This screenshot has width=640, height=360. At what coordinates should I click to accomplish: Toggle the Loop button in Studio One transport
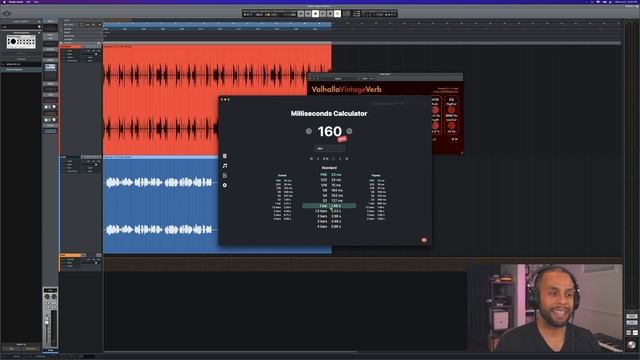(338, 14)
